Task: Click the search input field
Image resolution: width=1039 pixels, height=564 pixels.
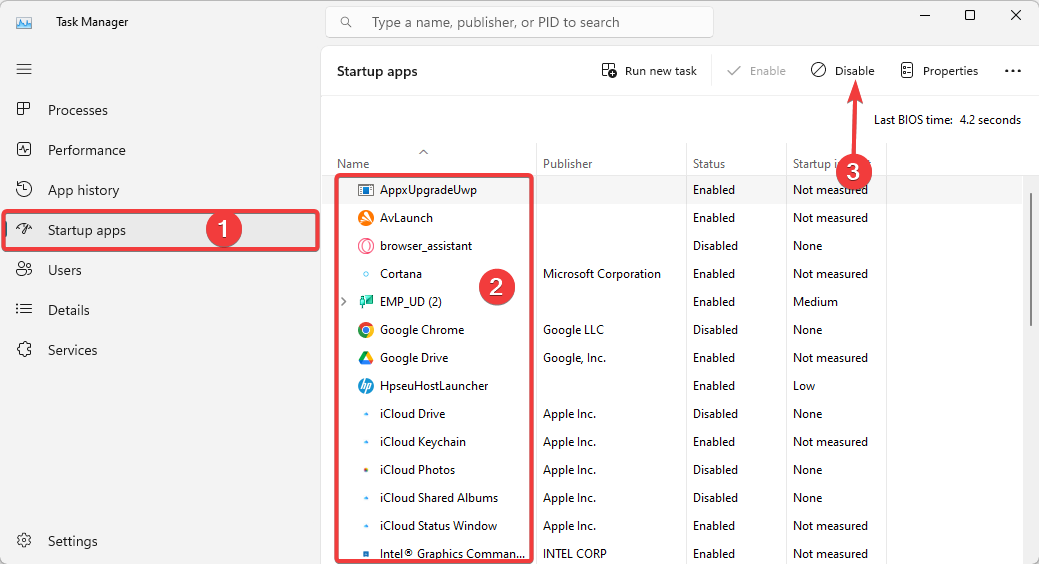Action: coord(520,23)
